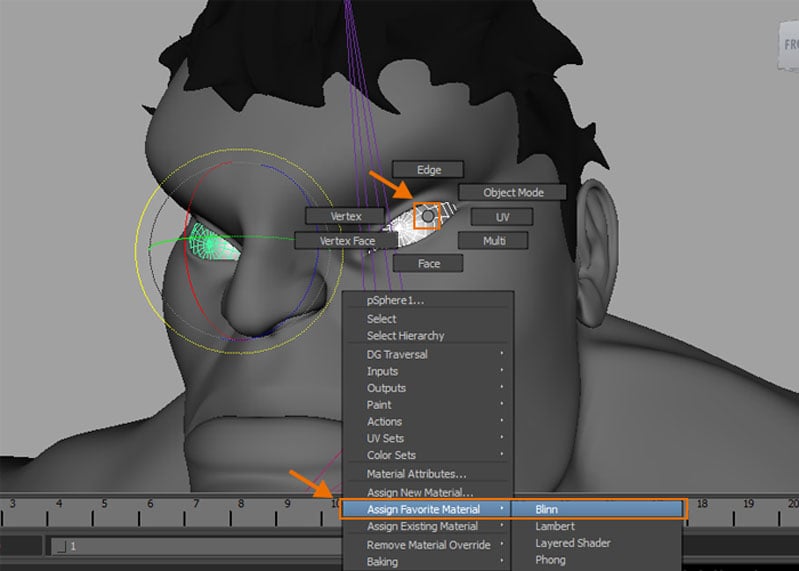This screenshot has width=799, height=571.
Task: Select Face component mode
Action: (x=428, y=263)
